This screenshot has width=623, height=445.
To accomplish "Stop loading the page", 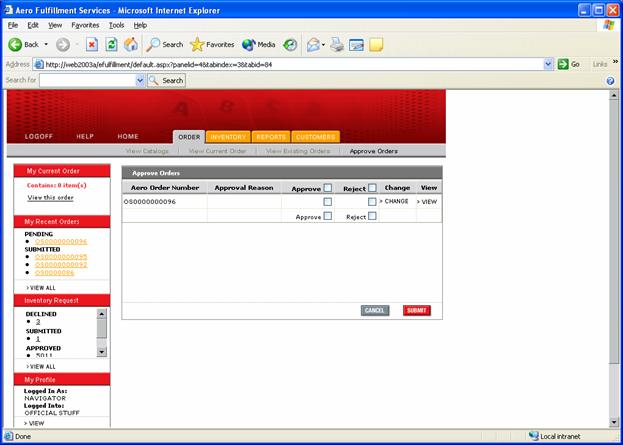I will click(92, 45).
